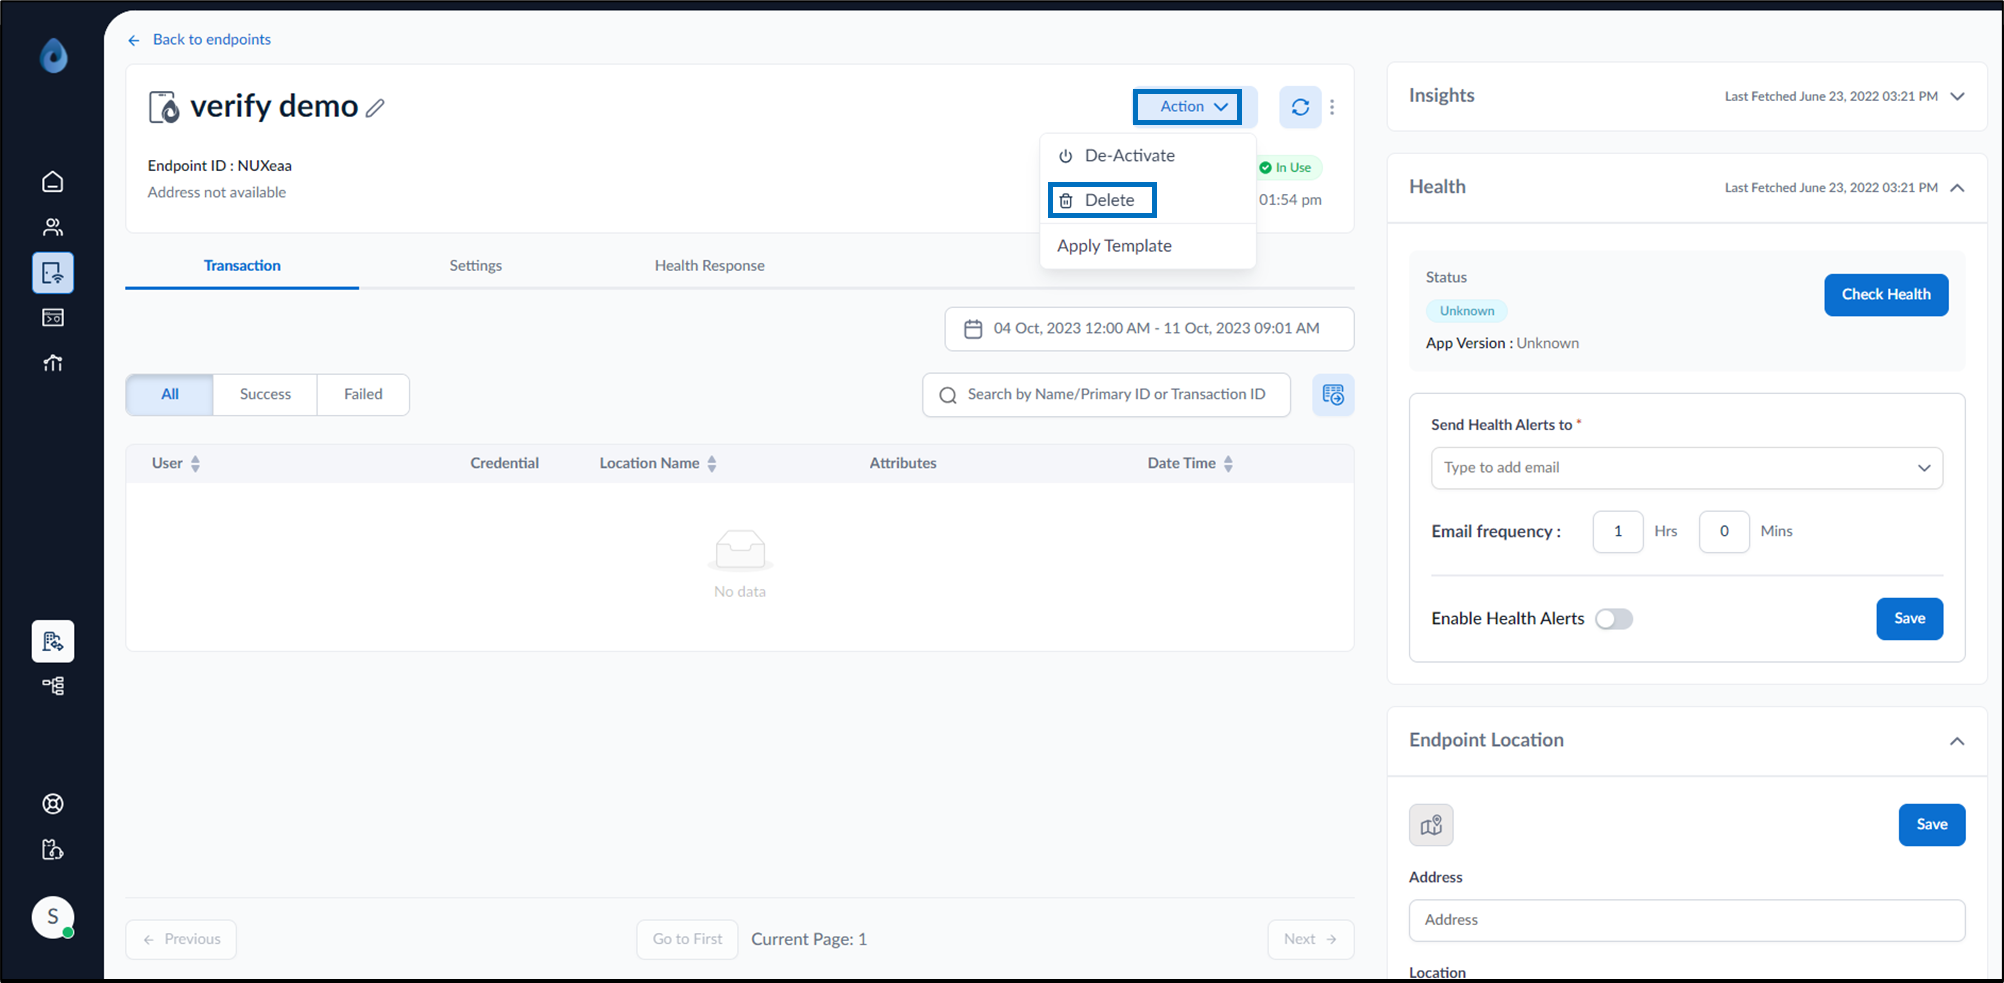Click the Go to First button
The width and height of the screenshot is (2004, 983).
pyautogui.click(x=687, y=940)
